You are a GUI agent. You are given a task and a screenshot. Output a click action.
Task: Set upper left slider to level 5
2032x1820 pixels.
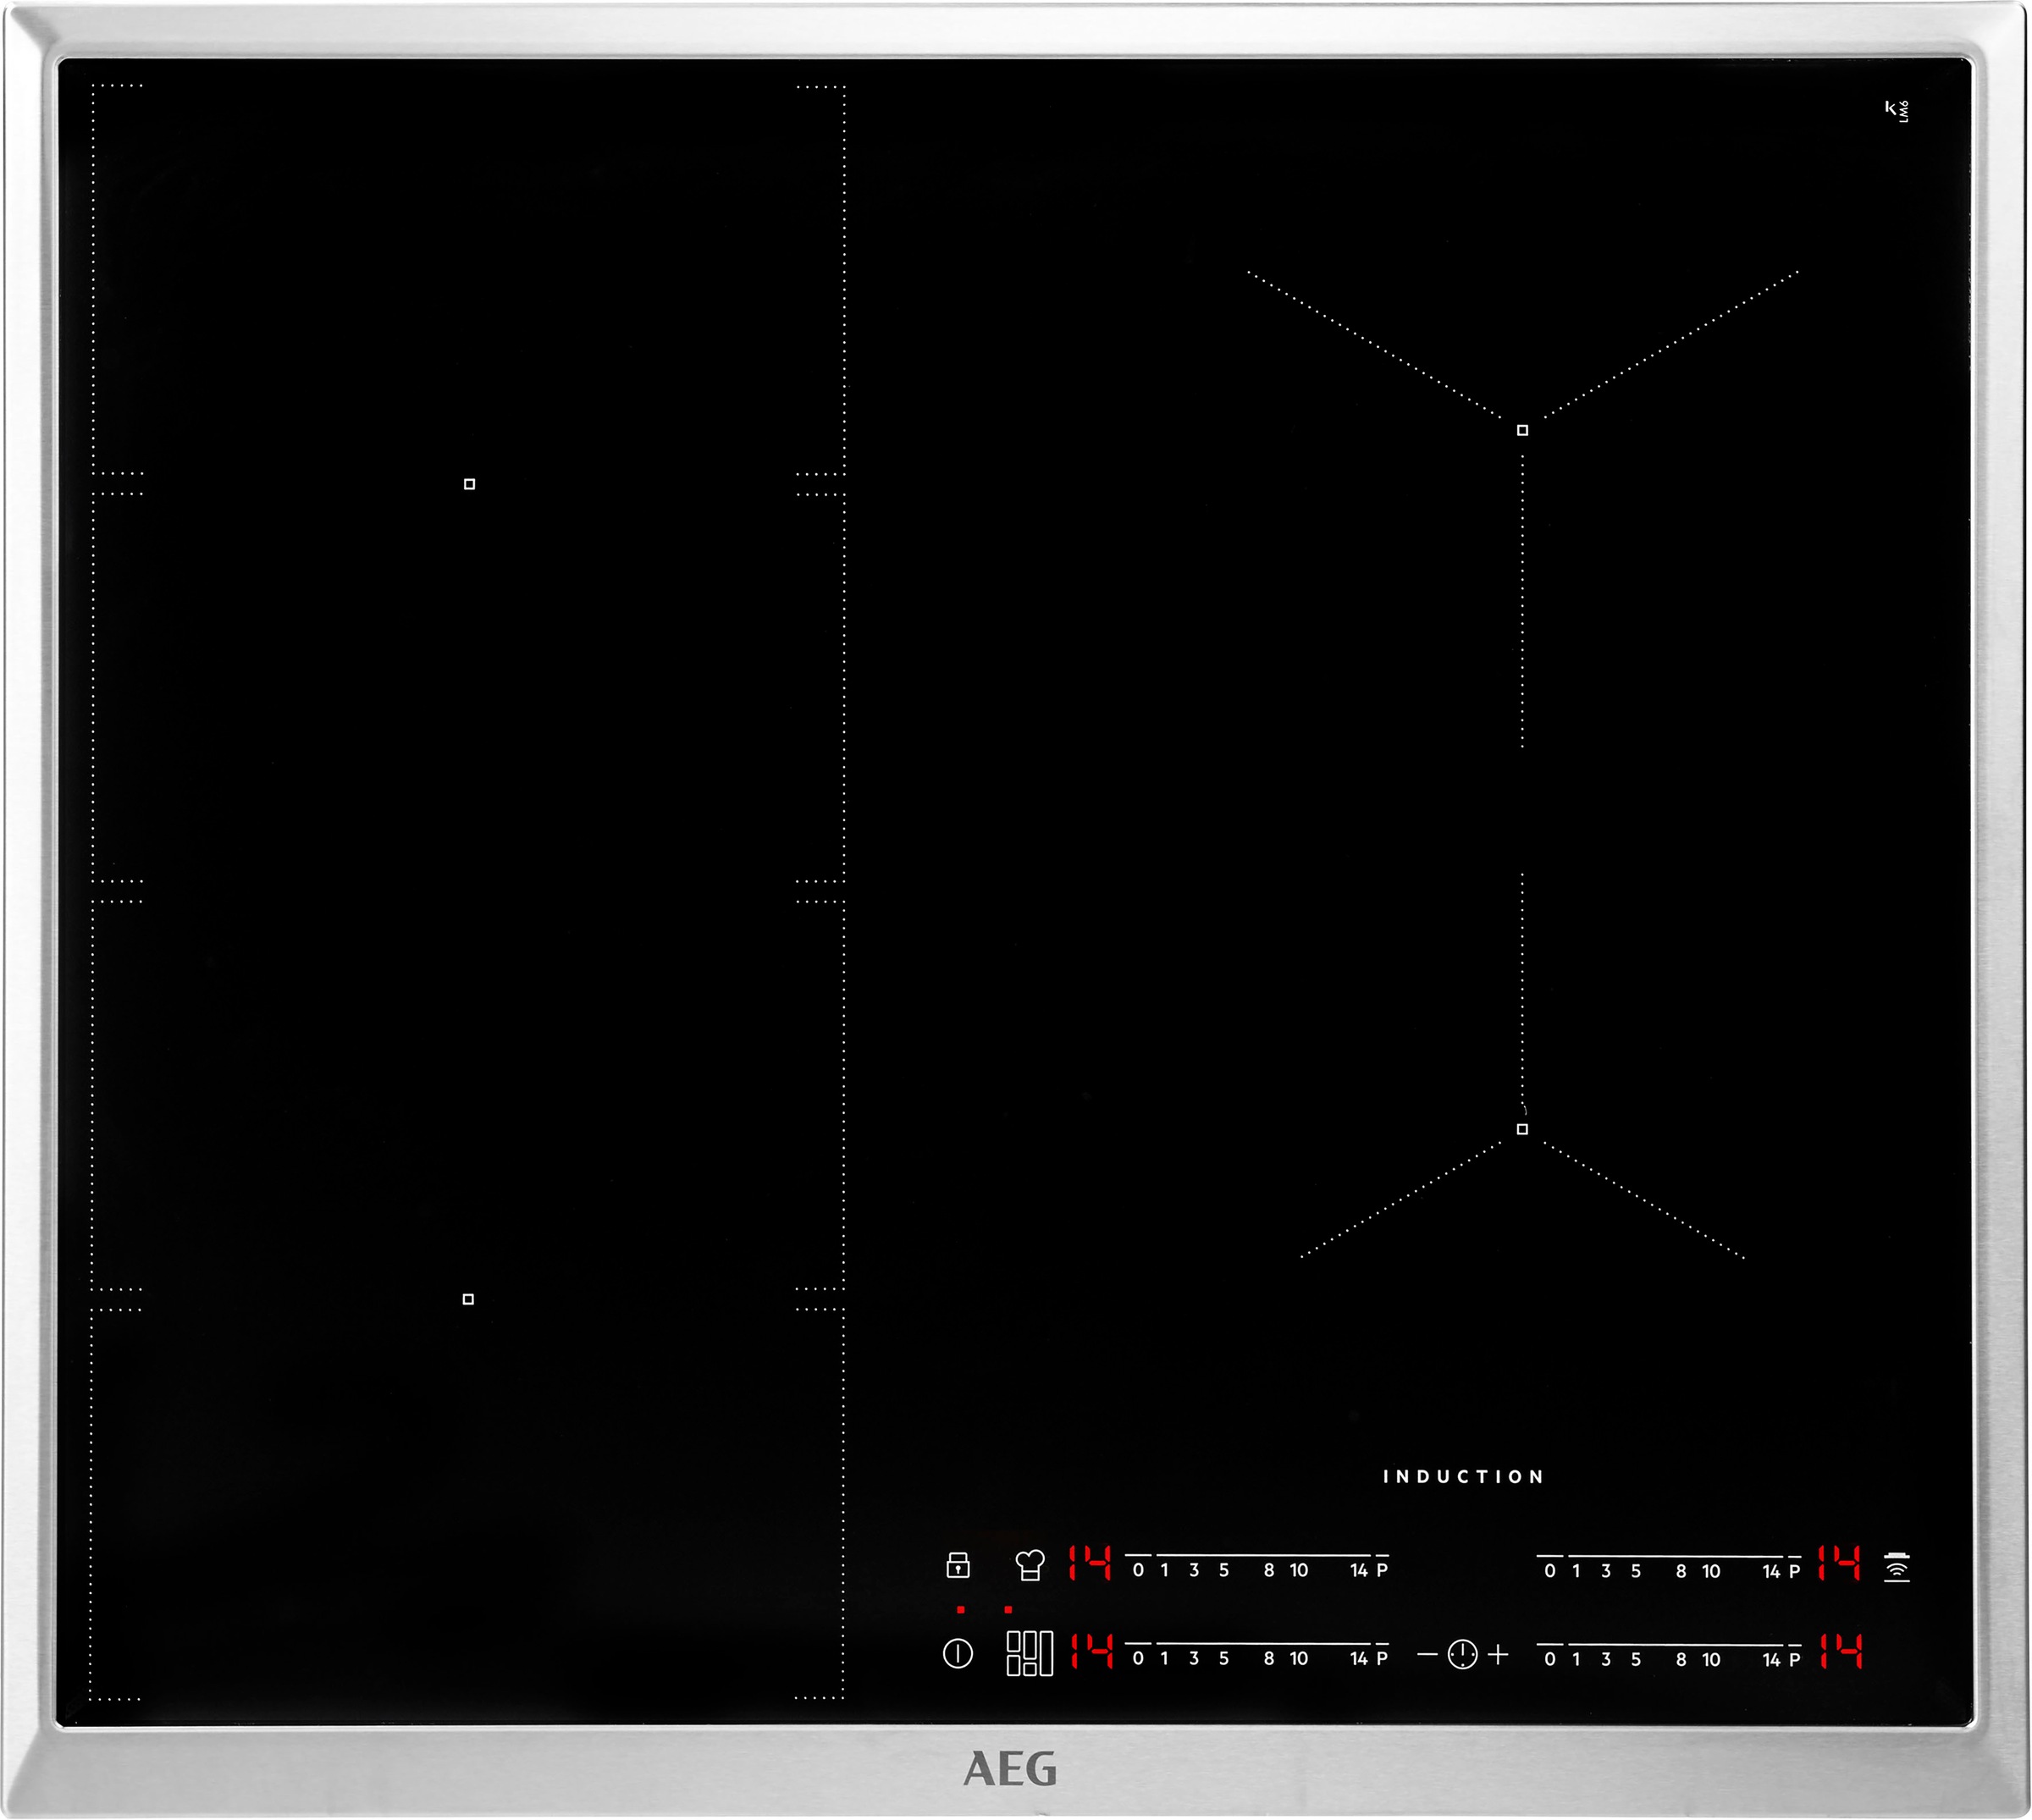1224,1570
